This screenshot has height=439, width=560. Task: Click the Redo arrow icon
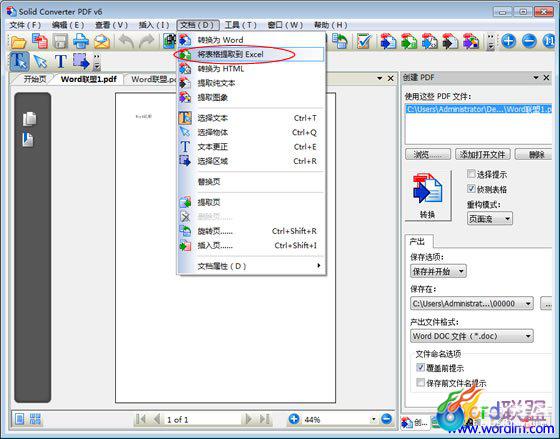pyautogui.click(x=146, y=41)
